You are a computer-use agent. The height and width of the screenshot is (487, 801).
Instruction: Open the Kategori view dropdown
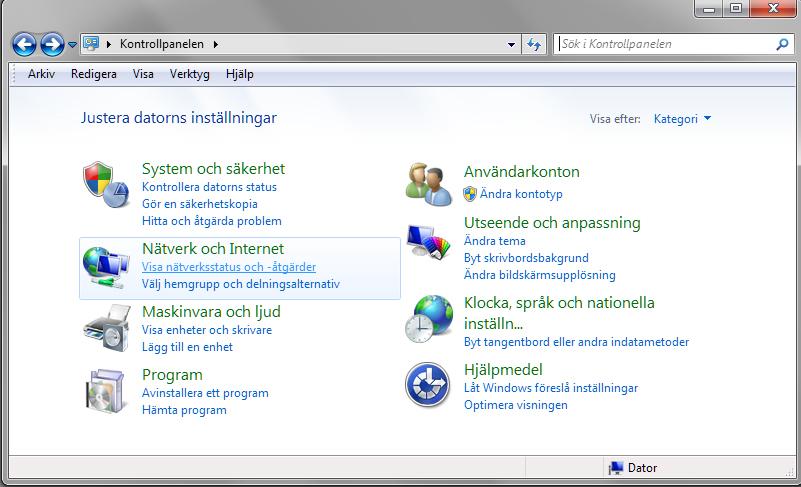[x=682, y=119]
